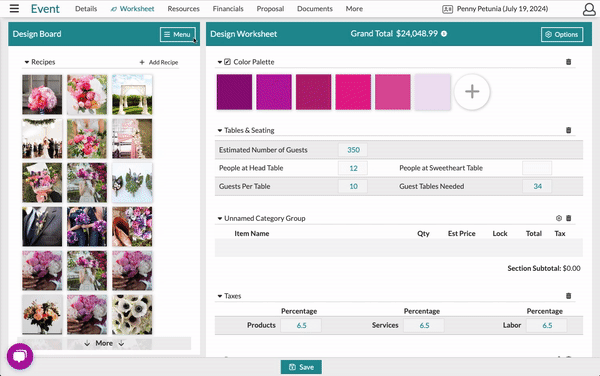Image resolution: width=600 pixels, height=376 pixels.
Task: Select the pink bouquet first recipe thumbnail
Action: 42,94
